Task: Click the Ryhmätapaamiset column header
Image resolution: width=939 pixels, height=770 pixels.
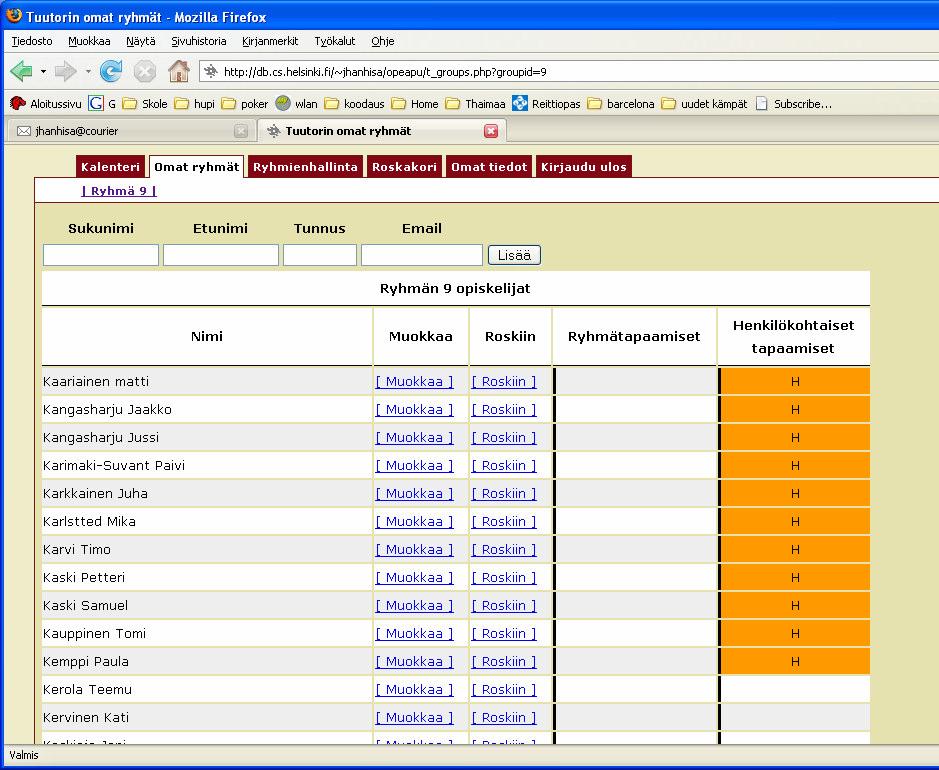Action: click(x=634, y=337)
